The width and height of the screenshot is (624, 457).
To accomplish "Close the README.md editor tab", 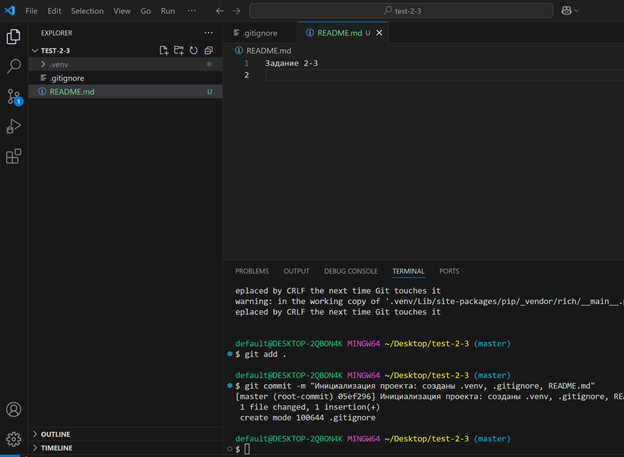I will click(379, 33).
